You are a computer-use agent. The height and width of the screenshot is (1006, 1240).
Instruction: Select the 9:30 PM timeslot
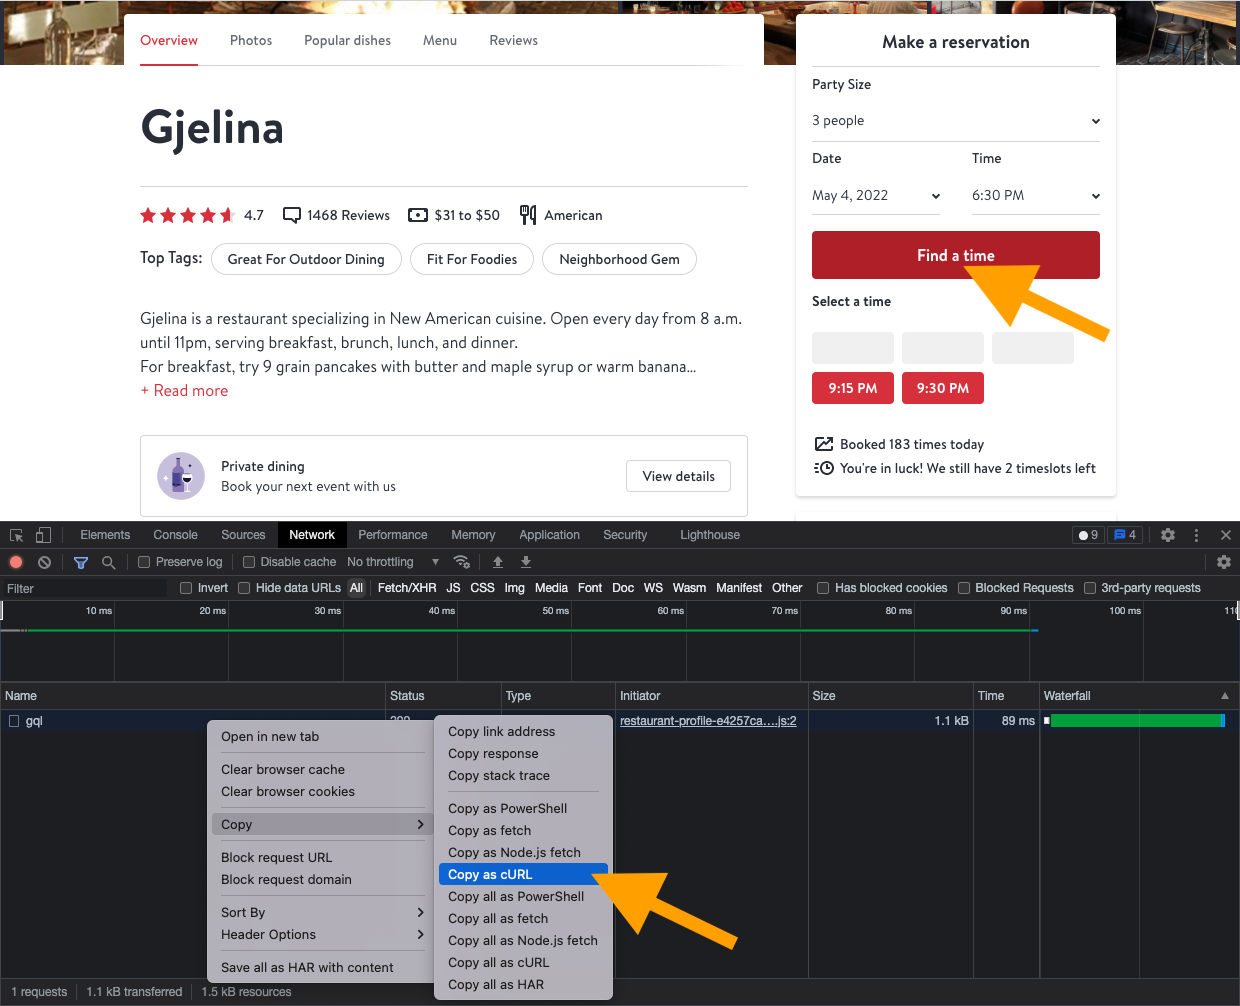[x=943, y=388]
